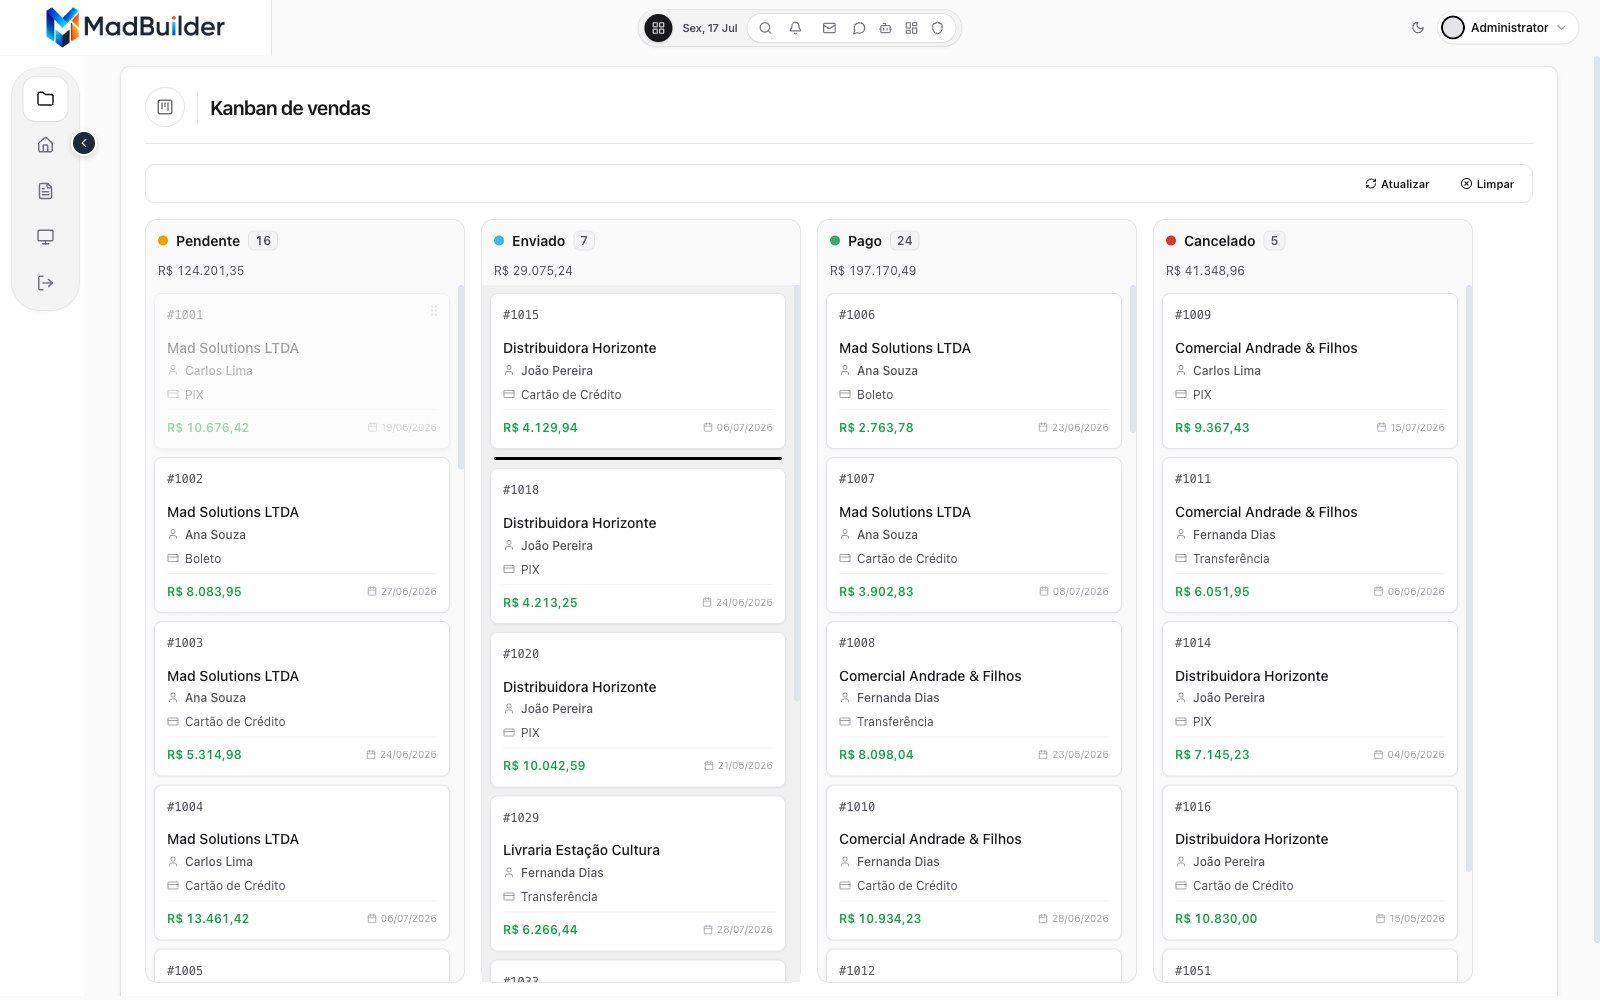The image size is (1600, 1000).
Task: Open notifications bell icon
Action: click(x=795, y=28)
